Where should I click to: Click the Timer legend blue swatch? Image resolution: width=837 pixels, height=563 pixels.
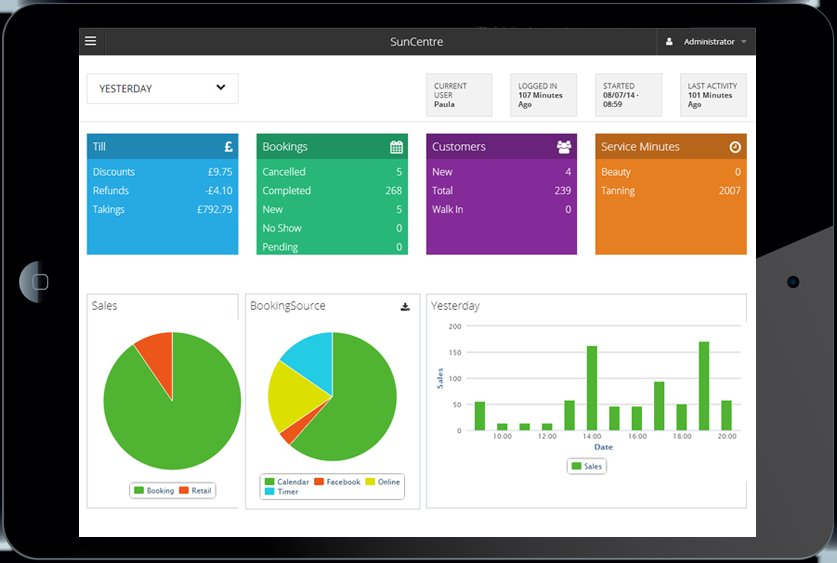[270, 491]
